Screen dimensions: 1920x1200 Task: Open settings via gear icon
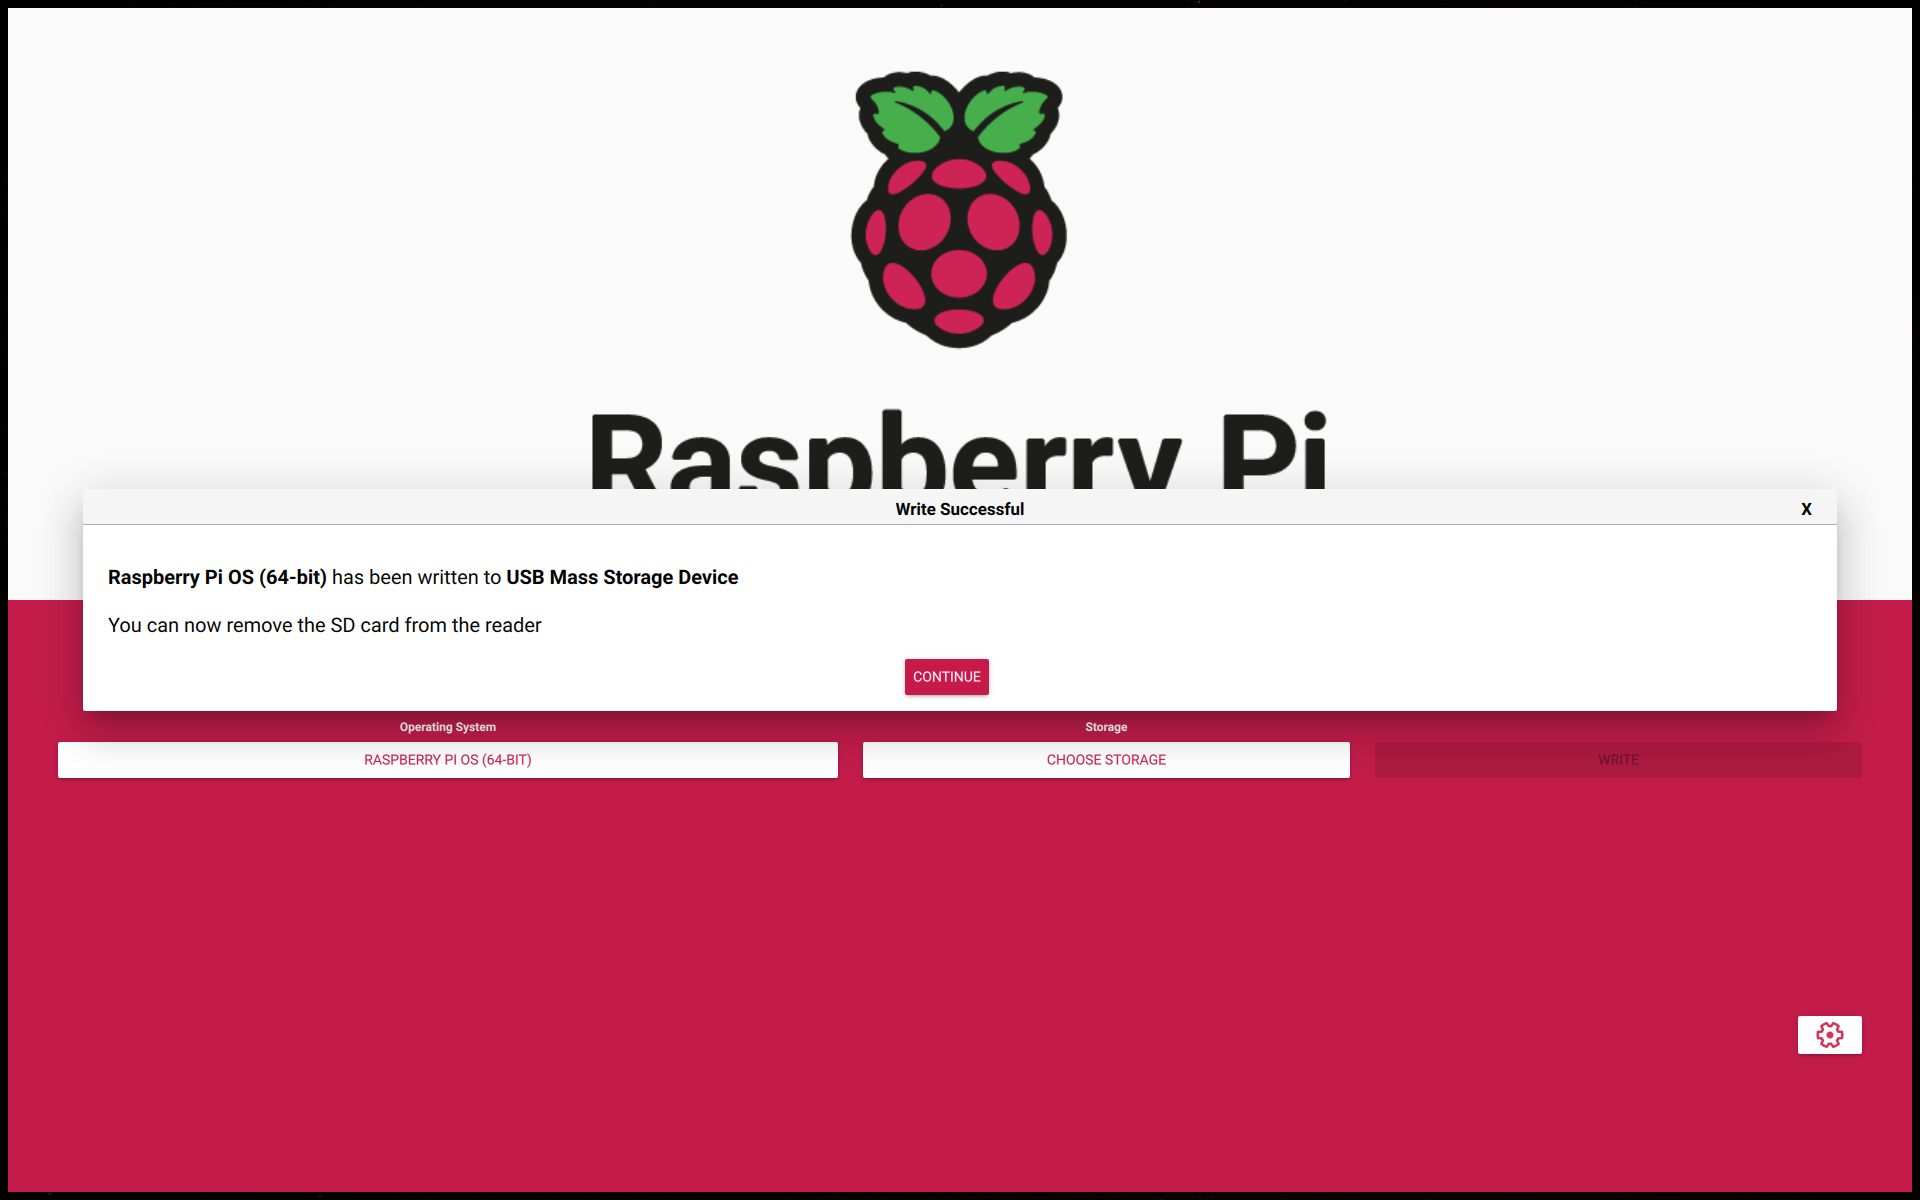(1829, 1034)
